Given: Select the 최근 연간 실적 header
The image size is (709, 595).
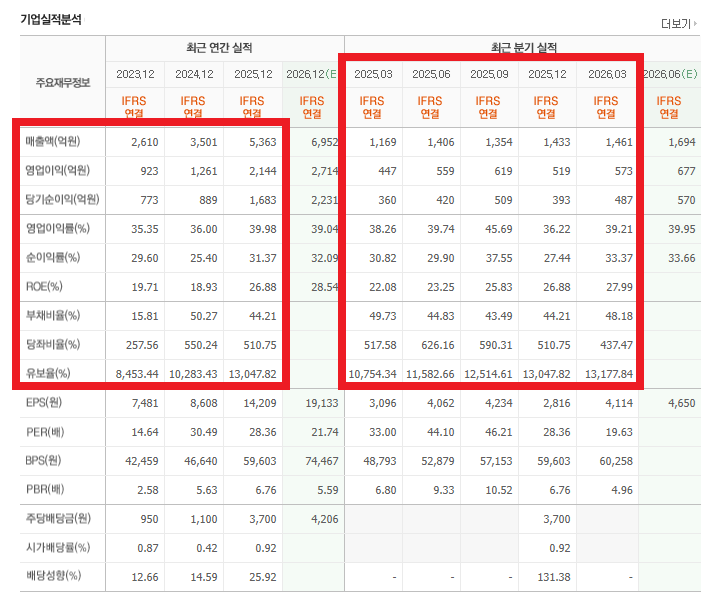Looking at the screenshot, I should pos(219,47).
